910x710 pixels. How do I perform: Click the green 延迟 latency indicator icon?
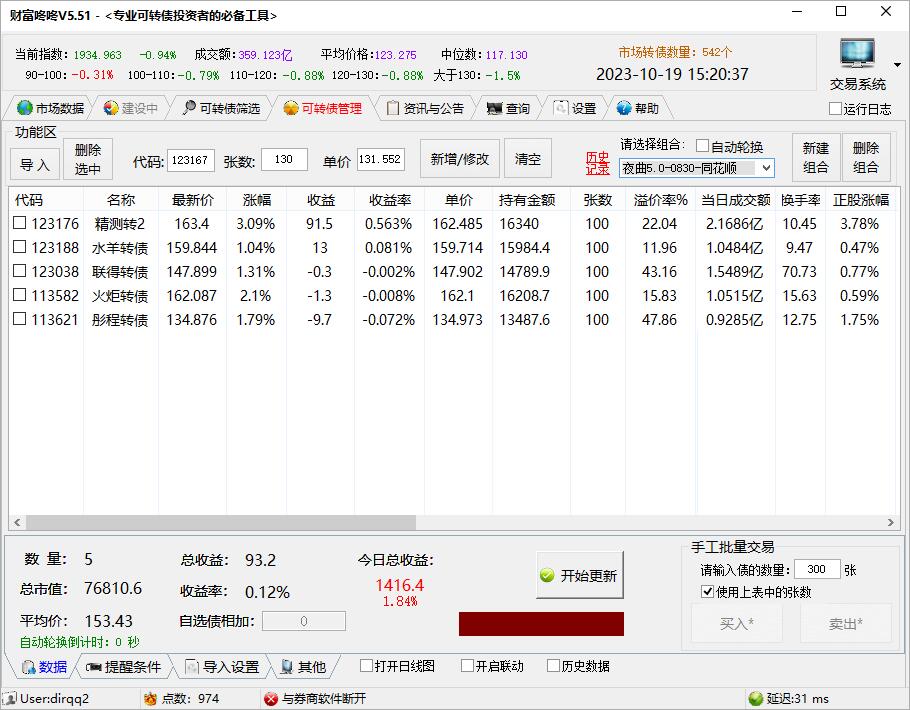click(x=755, y=699)
